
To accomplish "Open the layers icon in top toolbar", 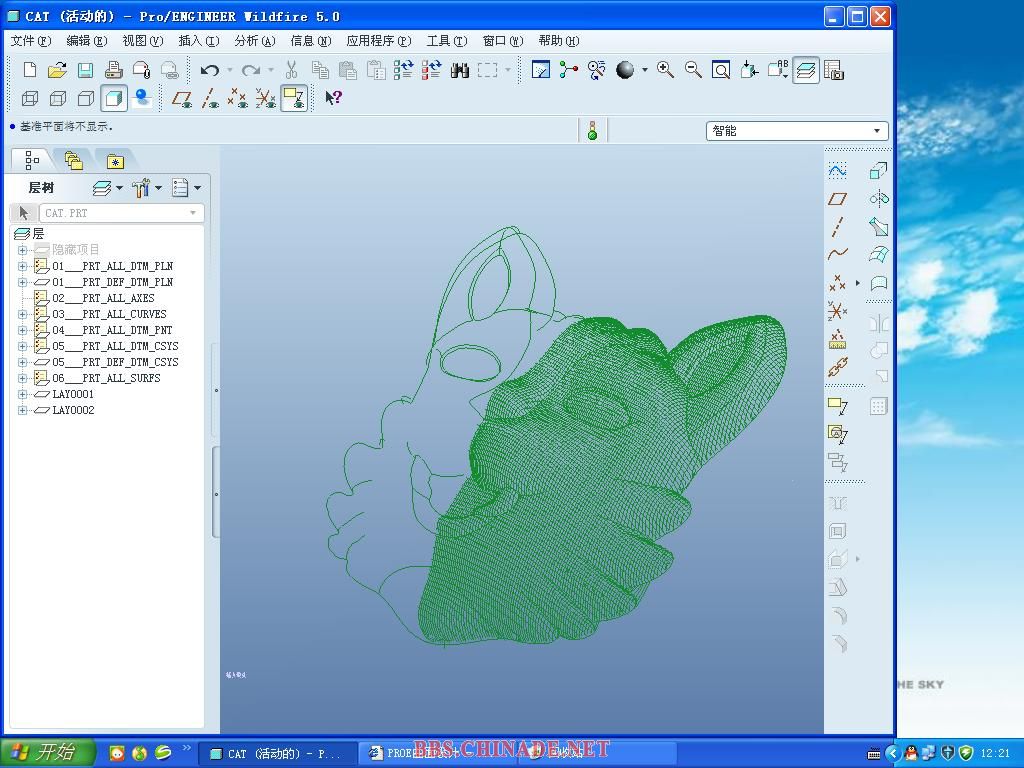I will point(806,70).
